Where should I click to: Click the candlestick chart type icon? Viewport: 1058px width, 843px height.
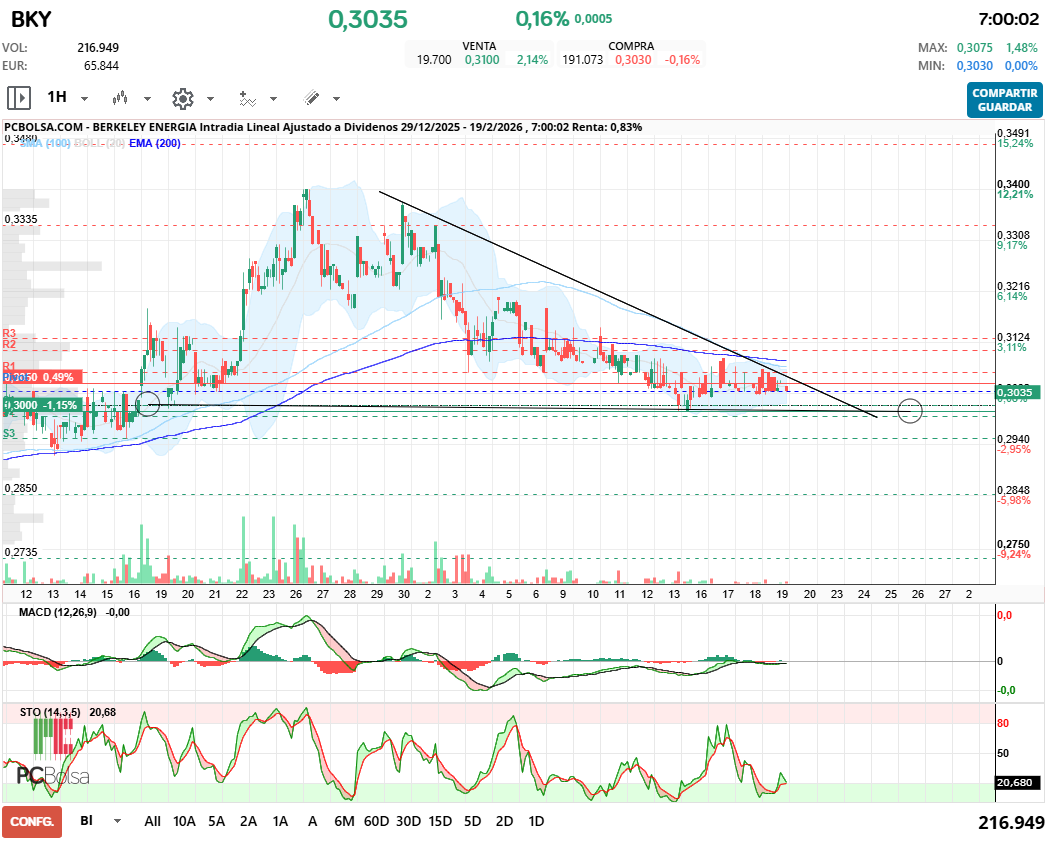pyautogui.click(x=121, y=98)
